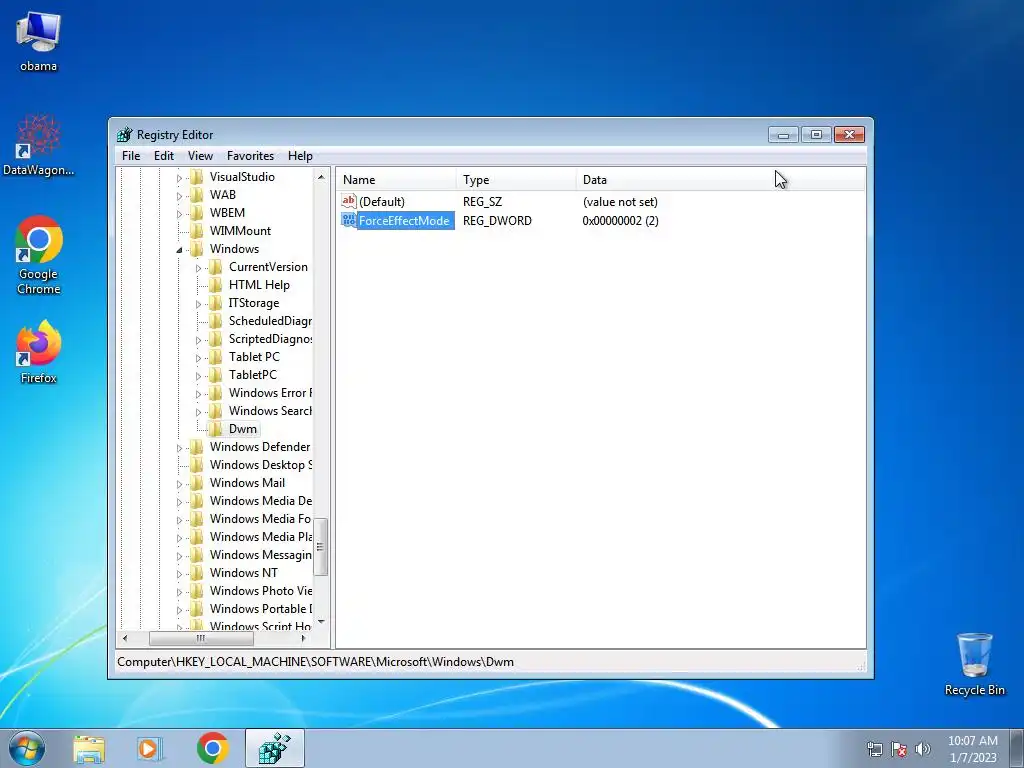
Task: Expand the WBEM key
Action: pyautogui.click(x=179, y=214)
